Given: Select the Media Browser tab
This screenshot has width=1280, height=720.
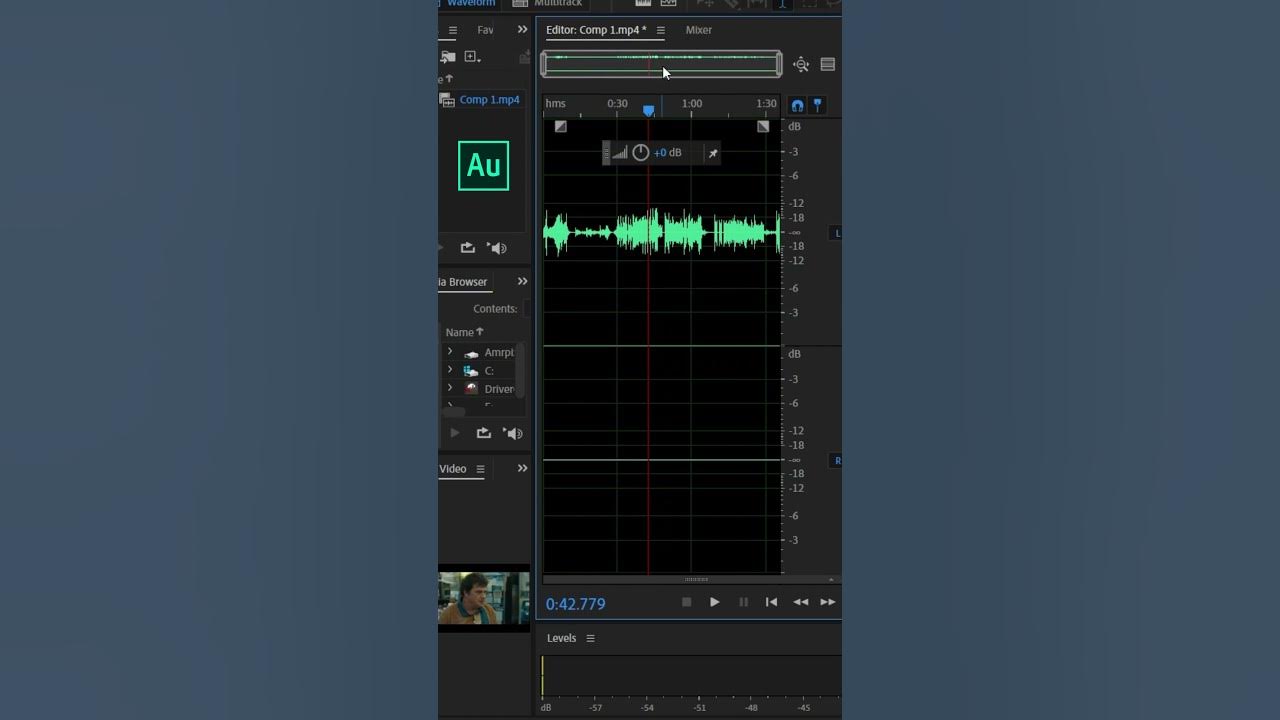Looking at the screenshot, I should pos(464,282).
